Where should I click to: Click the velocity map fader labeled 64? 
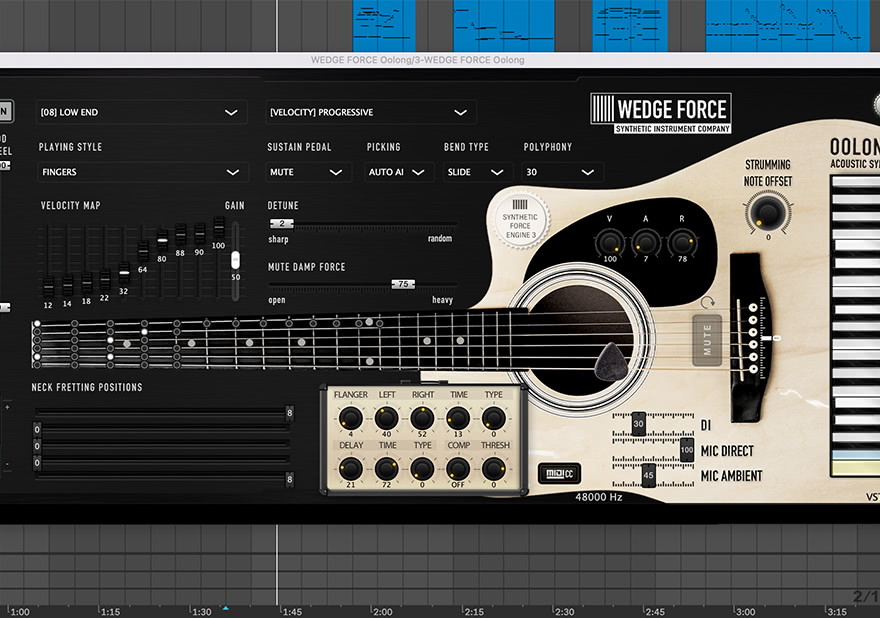pyautogui.click(x=143, y=251)
